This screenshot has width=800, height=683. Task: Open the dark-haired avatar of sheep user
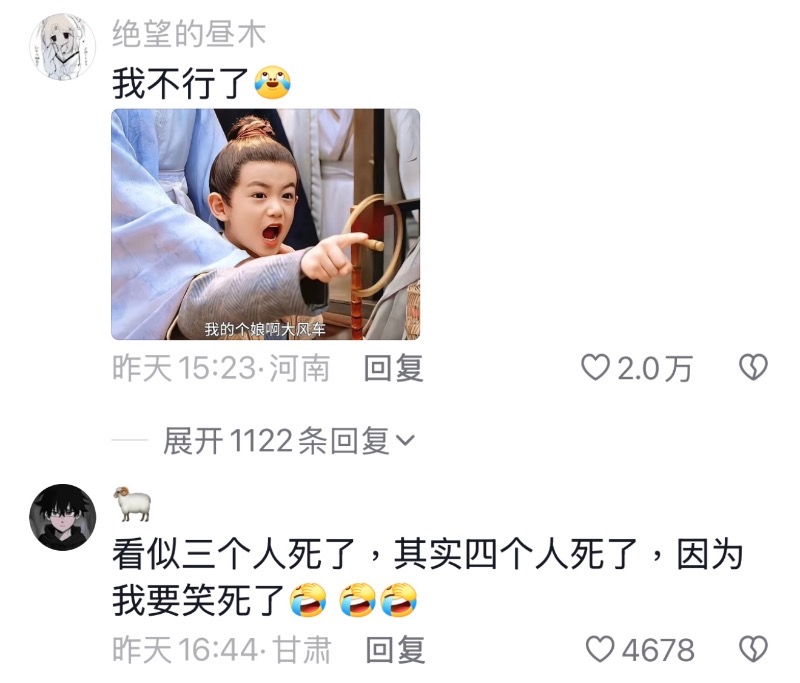pyautogui.click(x=62, y=517)
